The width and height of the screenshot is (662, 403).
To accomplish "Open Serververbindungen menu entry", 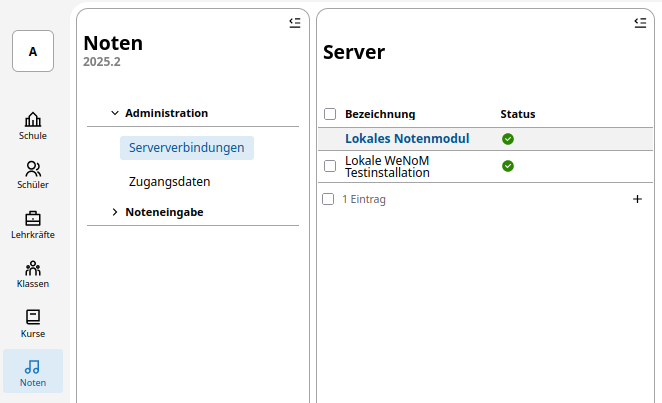I will point(187,148).
